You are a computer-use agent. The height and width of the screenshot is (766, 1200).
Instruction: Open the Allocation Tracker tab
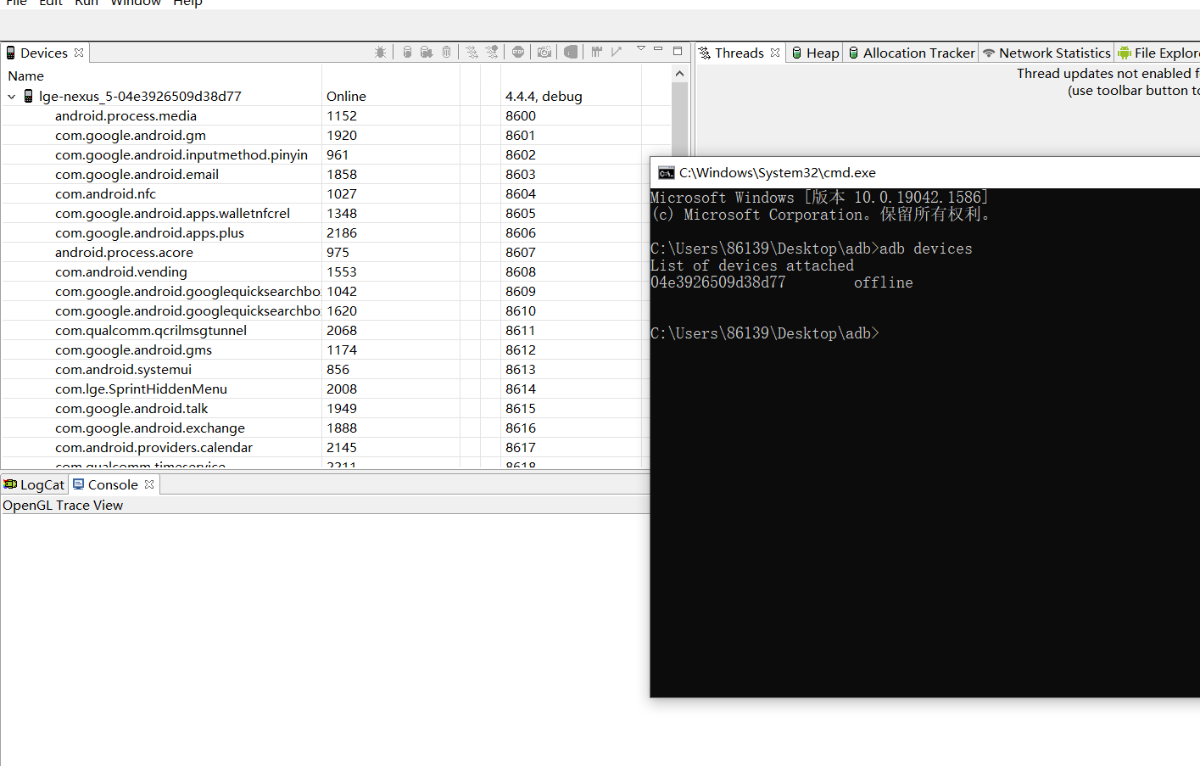pyautogui.click(x=911, y=53)
